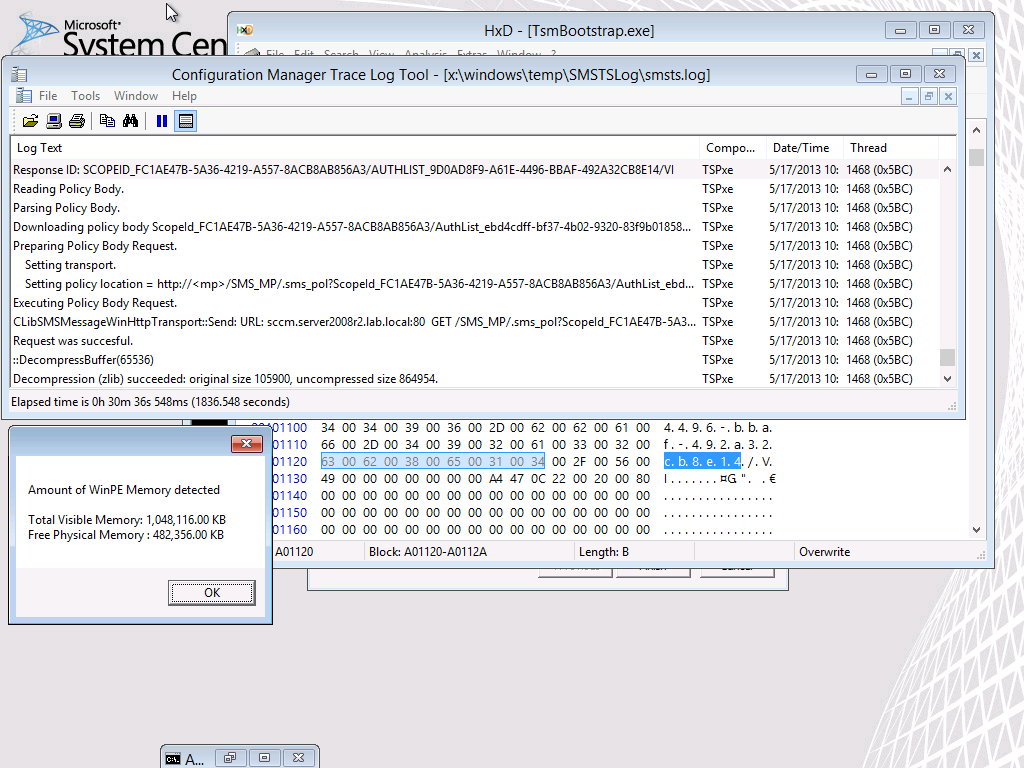
Task: Click the Thread column header
Action: click(890, 148)
